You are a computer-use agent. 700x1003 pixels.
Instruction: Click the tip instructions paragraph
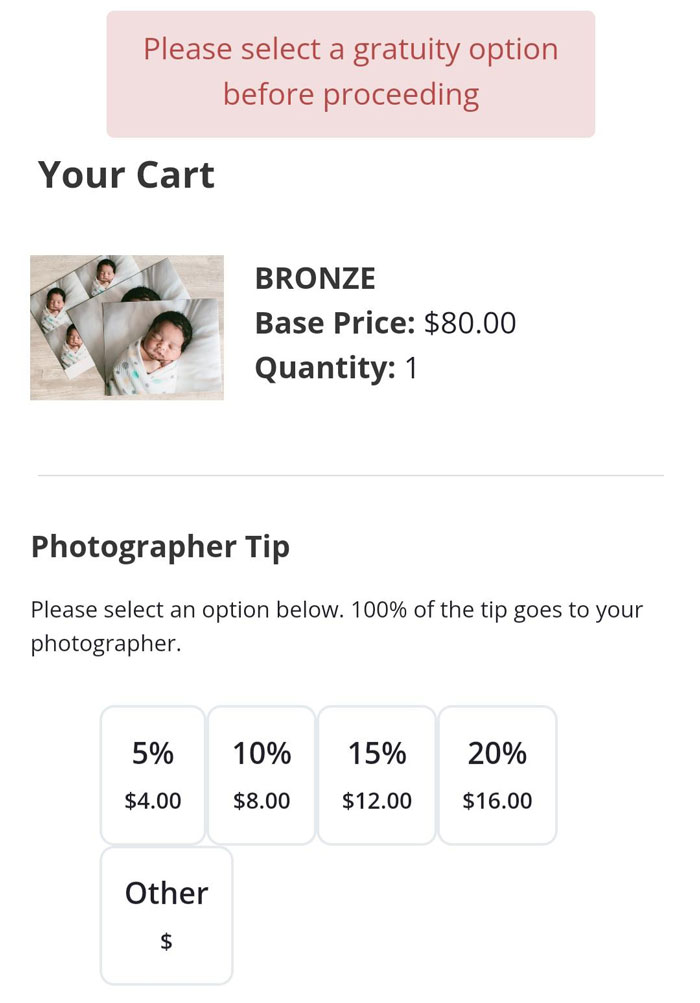pyautogui.click(x=336, y=626)
